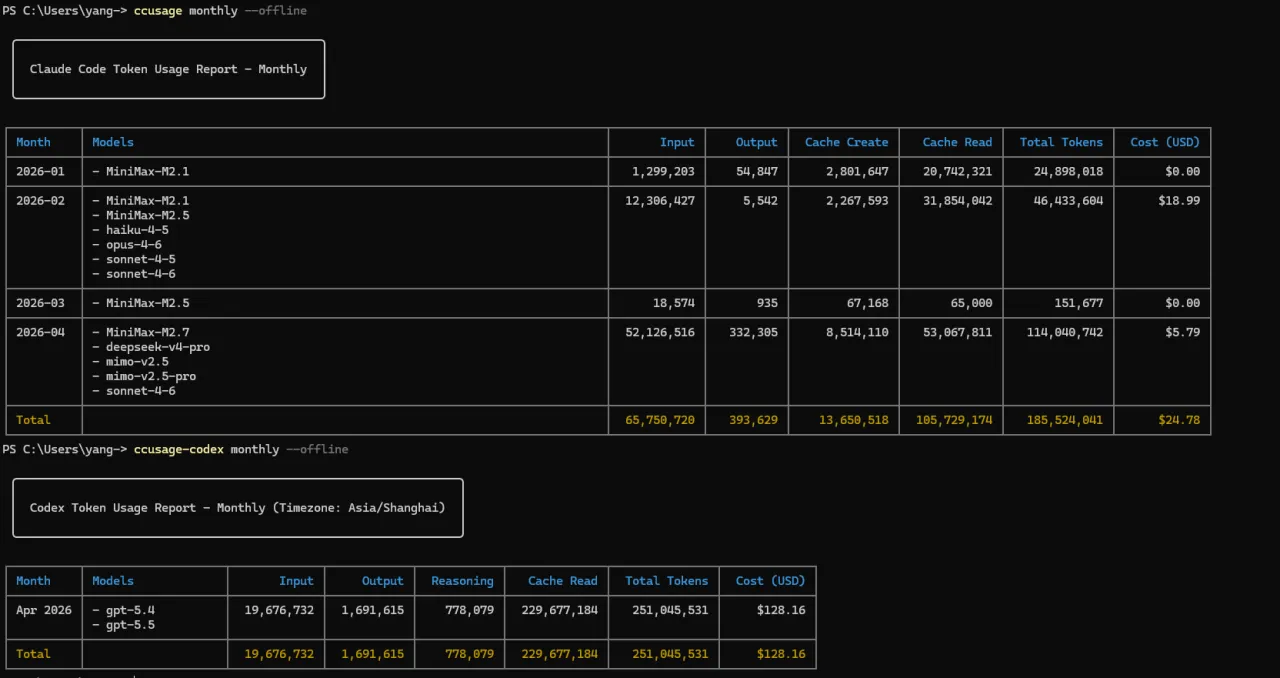Select the Codex Token Usage Report title
The width and height of the screenshot is (1280, 678).
(x=237, y=507)
